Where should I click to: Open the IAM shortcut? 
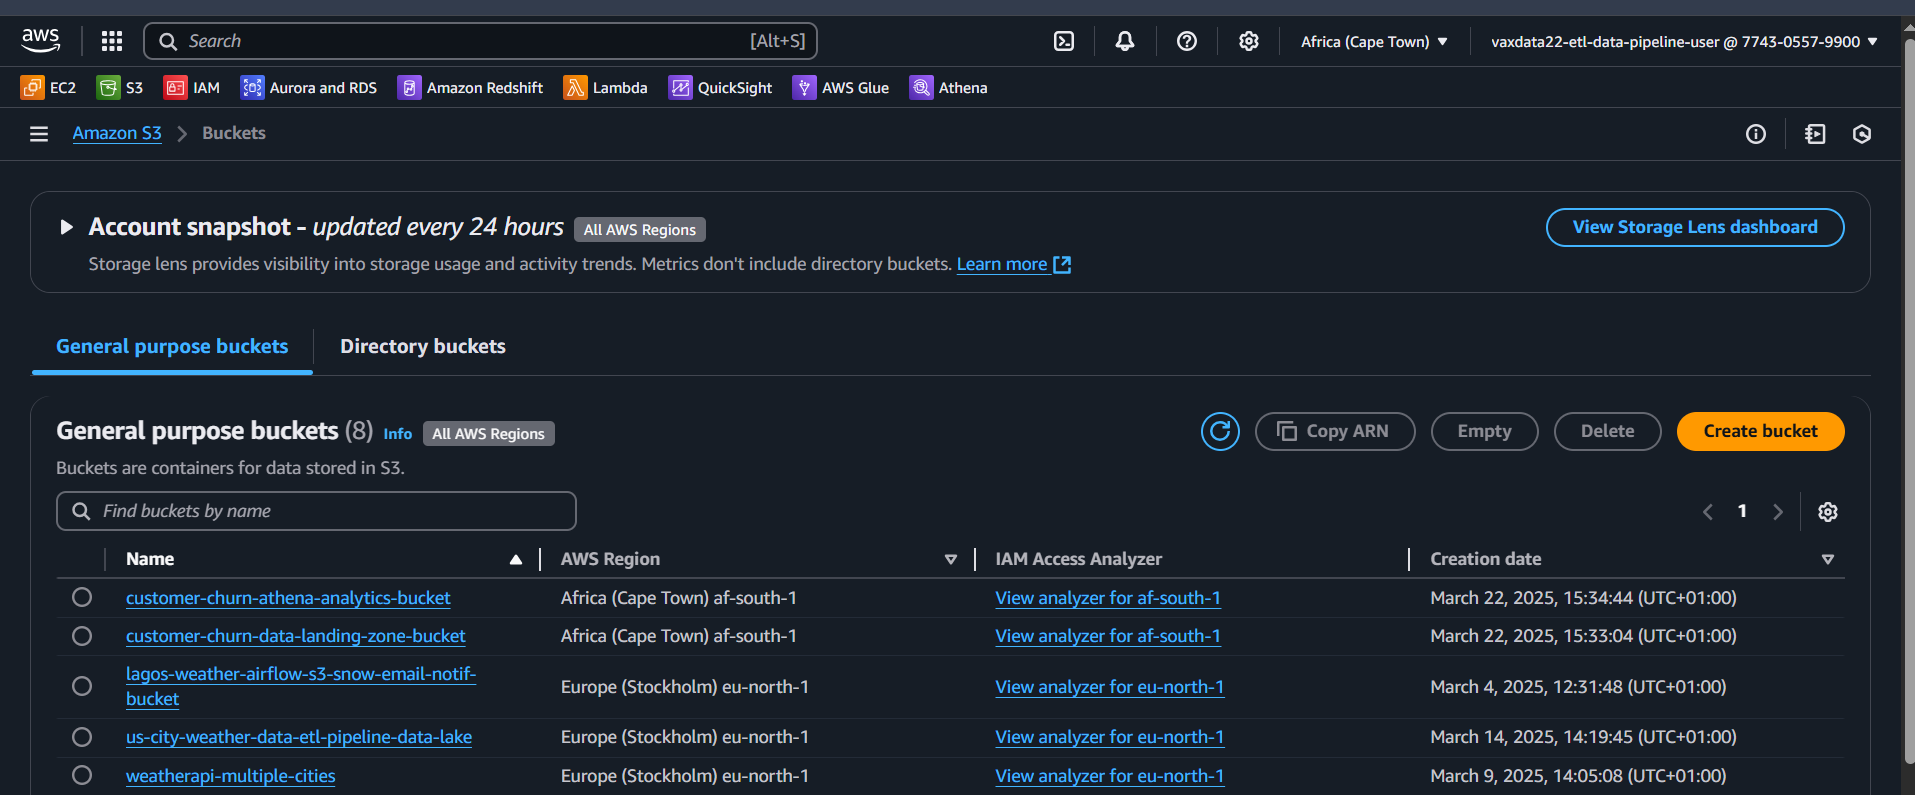point(192,88)
